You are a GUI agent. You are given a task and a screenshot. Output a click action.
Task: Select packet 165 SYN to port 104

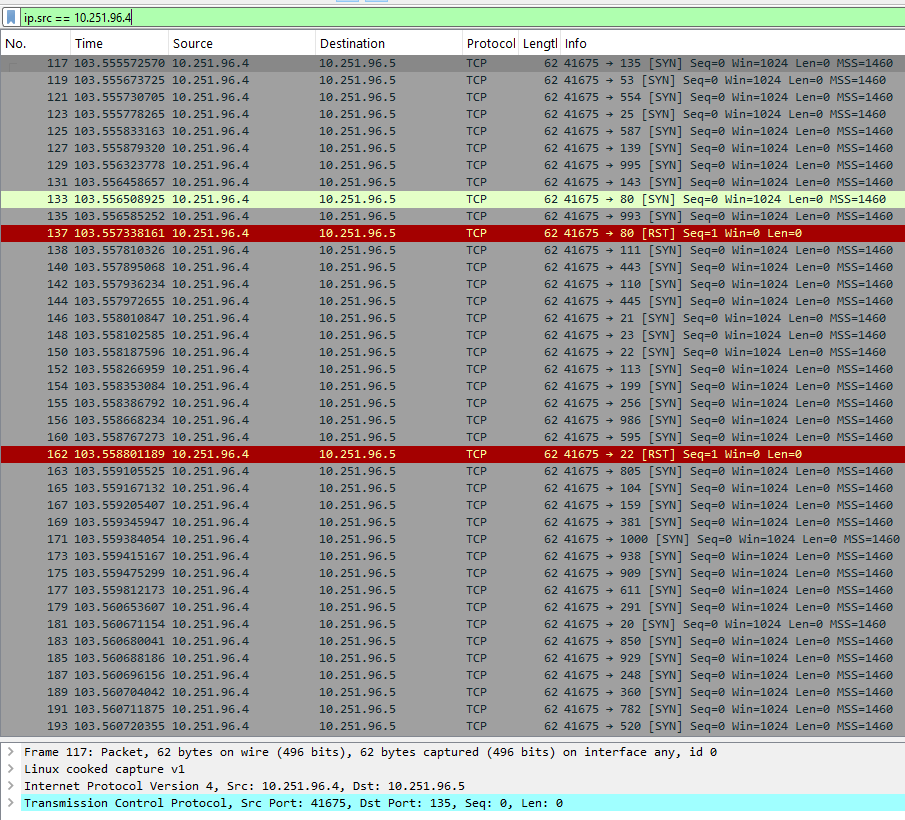[x=452, y=488]
